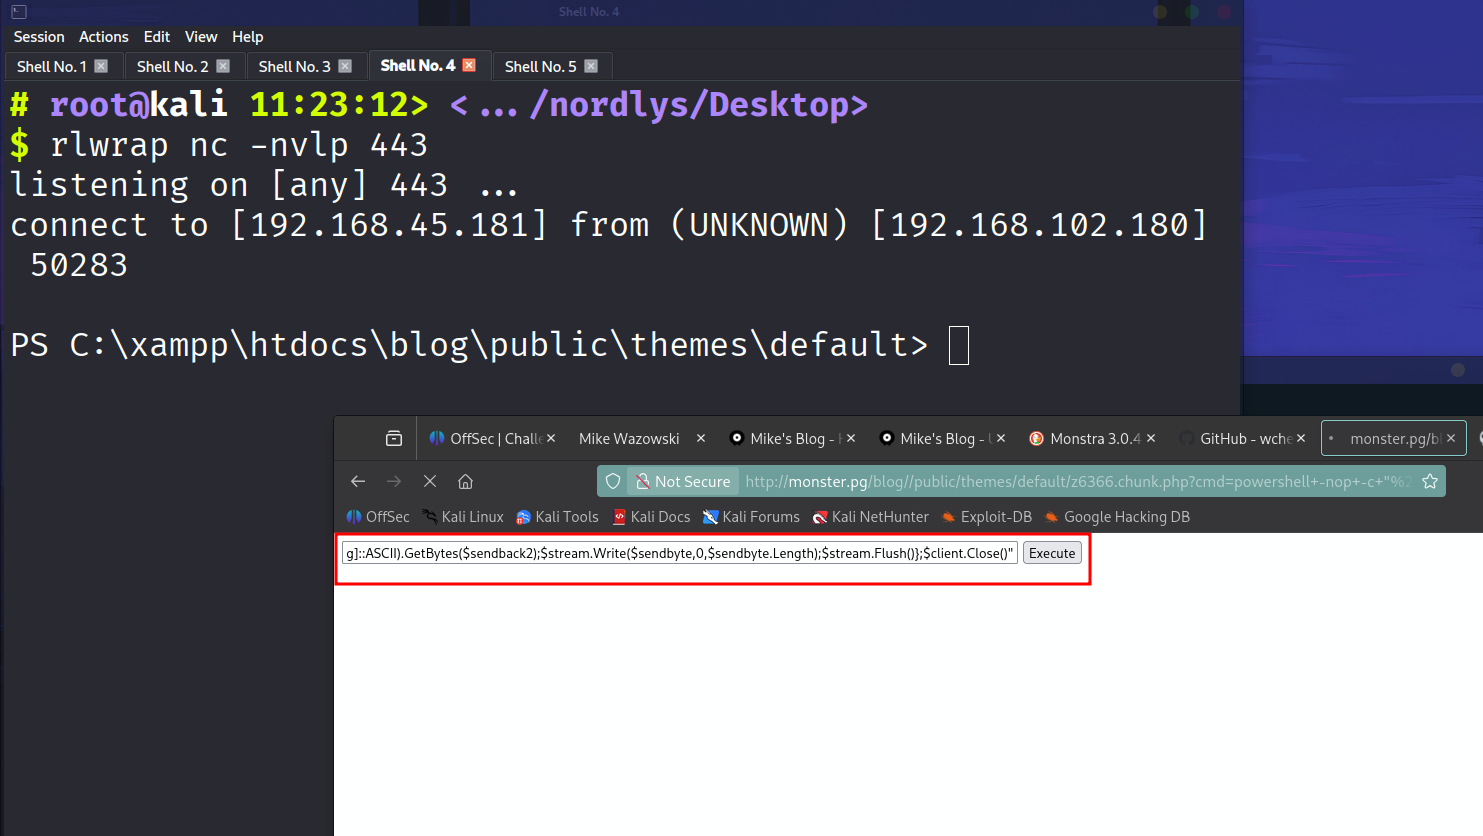The width and height of the screenshot is (1483, 836).
Task: Open the View menu in terminal
Action: click(201, 37)
